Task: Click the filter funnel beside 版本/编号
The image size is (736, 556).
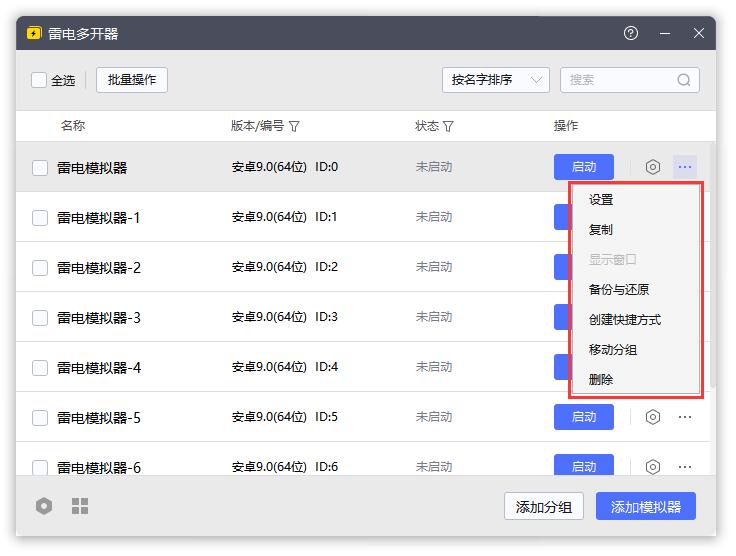Action: tap(294, 126)
